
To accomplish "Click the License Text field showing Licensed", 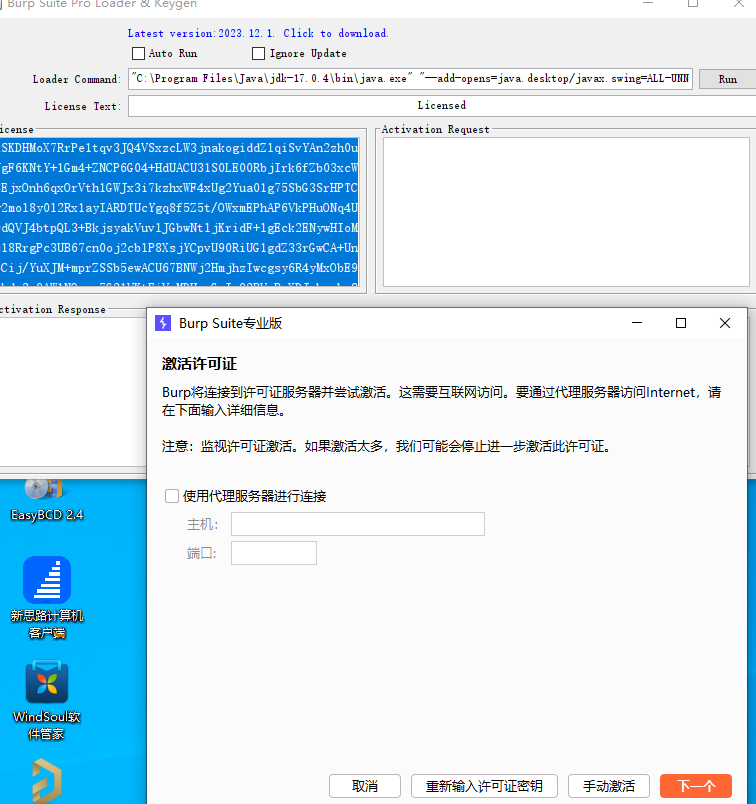I will [442, 106].
